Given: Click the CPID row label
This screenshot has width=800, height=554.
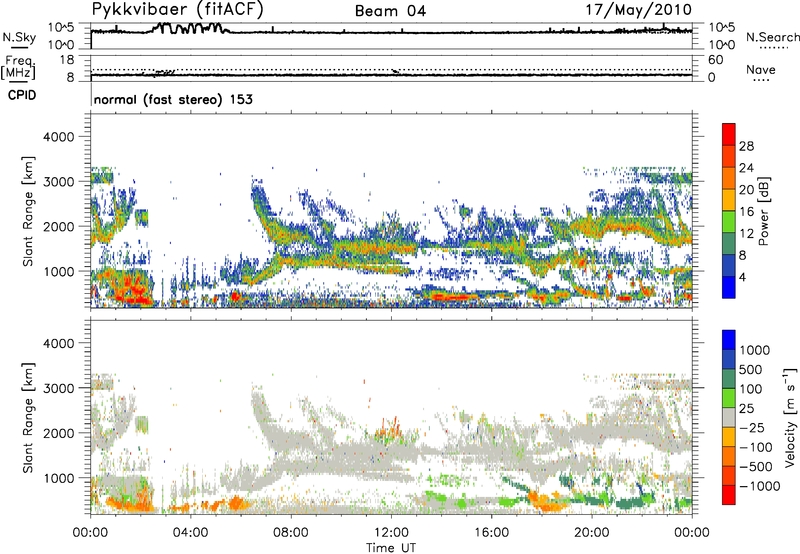Looking at the screenshot, I should pos(22,95).
